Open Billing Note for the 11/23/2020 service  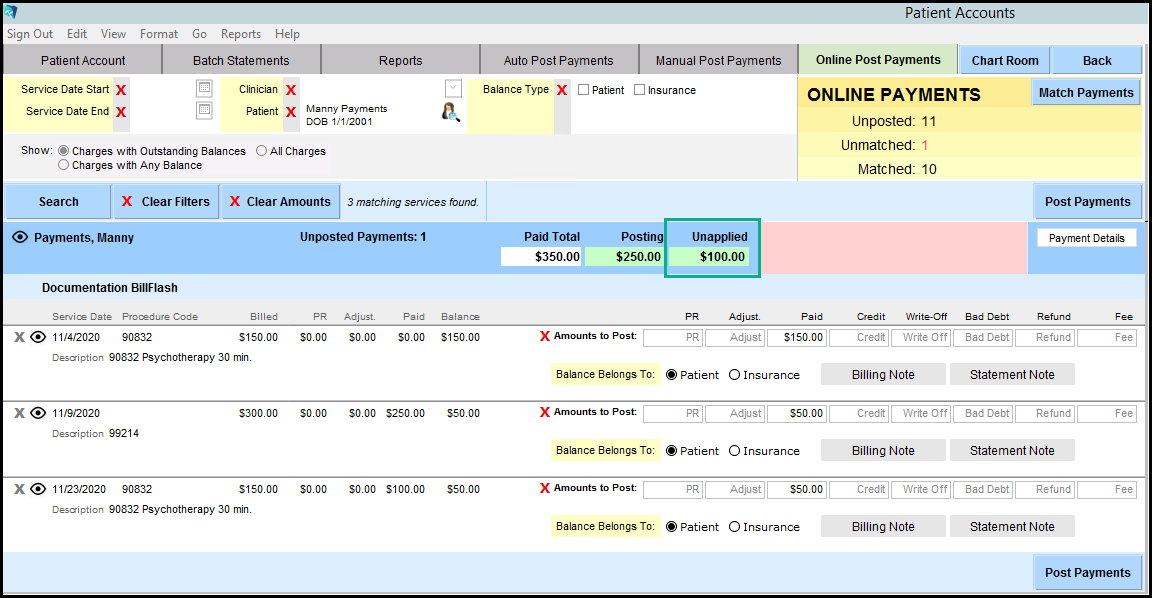point(882,527)
